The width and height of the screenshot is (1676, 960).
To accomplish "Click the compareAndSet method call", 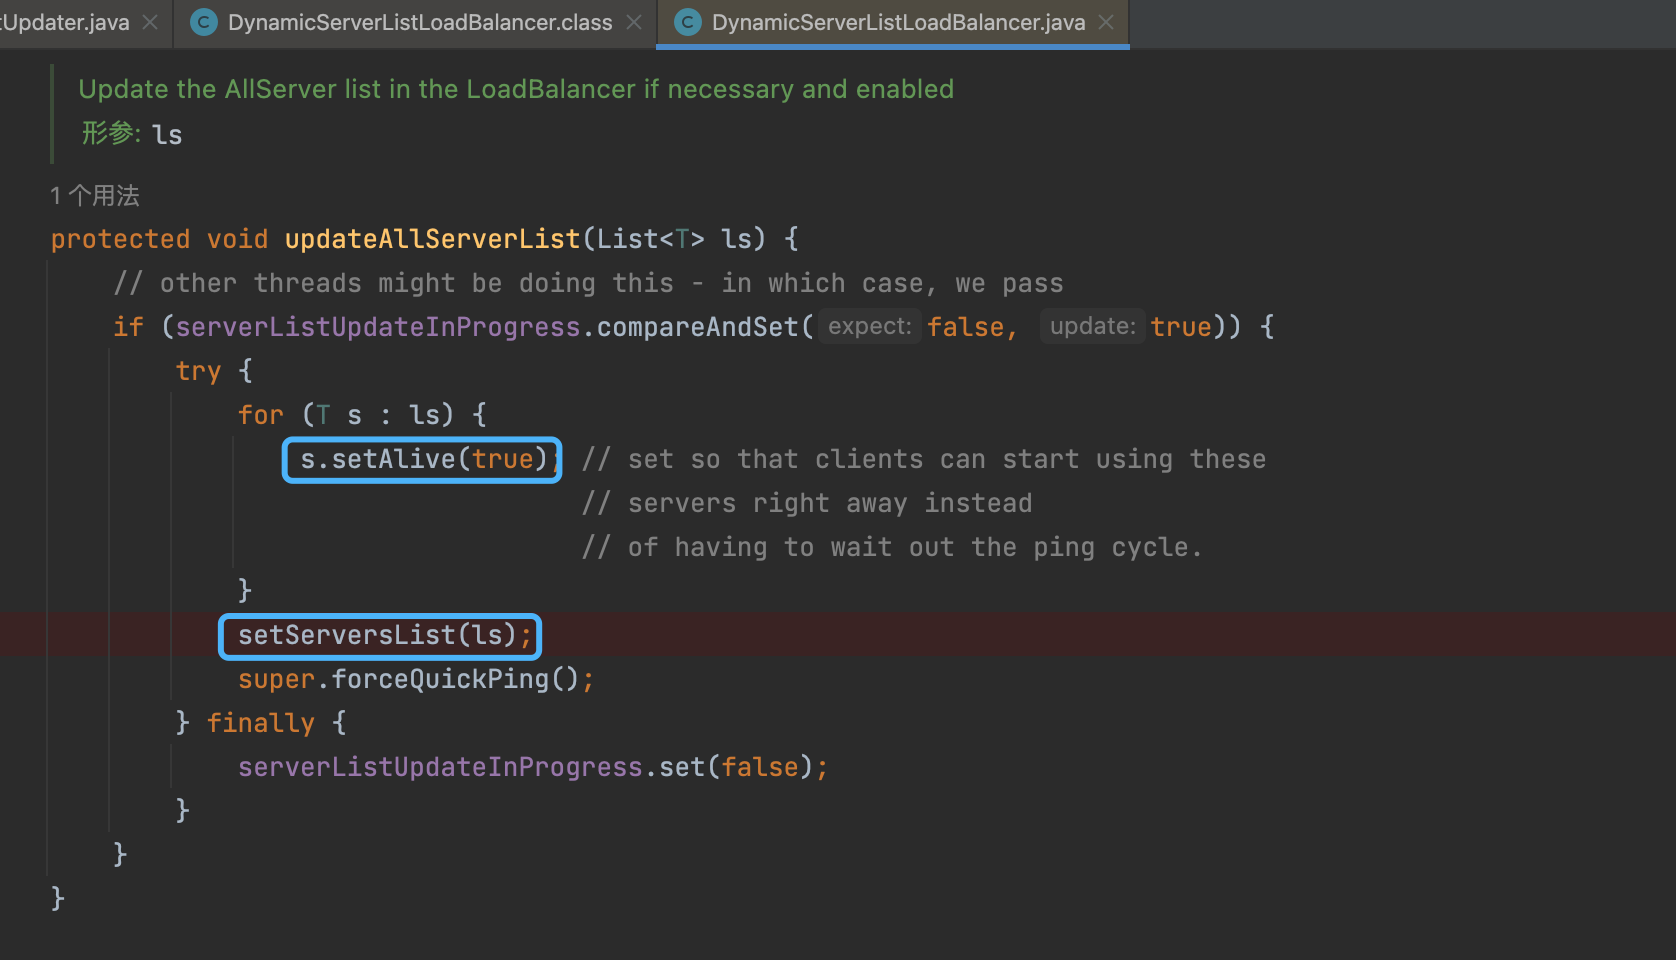I will click(x=698, y=327).
